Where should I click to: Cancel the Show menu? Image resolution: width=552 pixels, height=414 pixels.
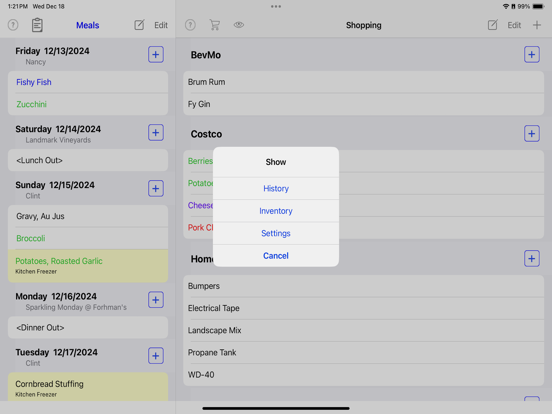[x=276, y=256]
